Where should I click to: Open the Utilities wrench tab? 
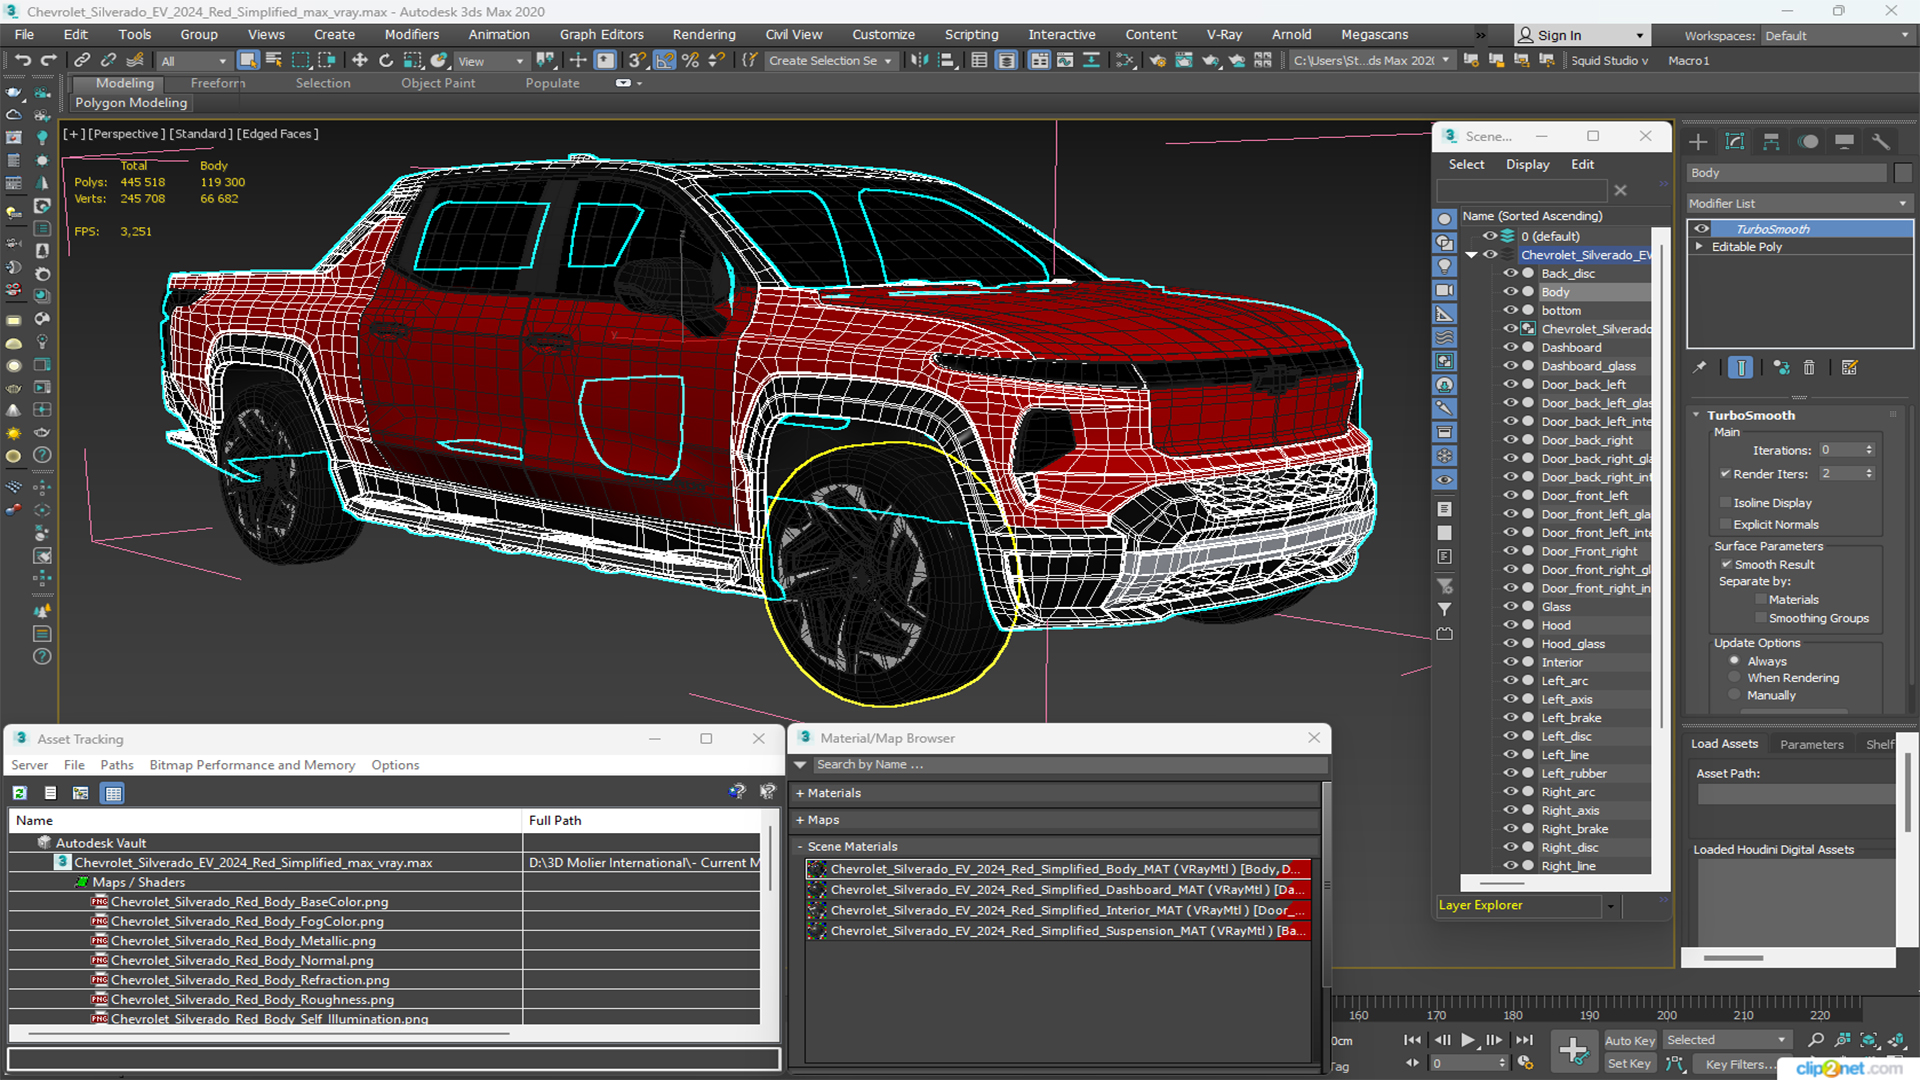point(1881,142)
